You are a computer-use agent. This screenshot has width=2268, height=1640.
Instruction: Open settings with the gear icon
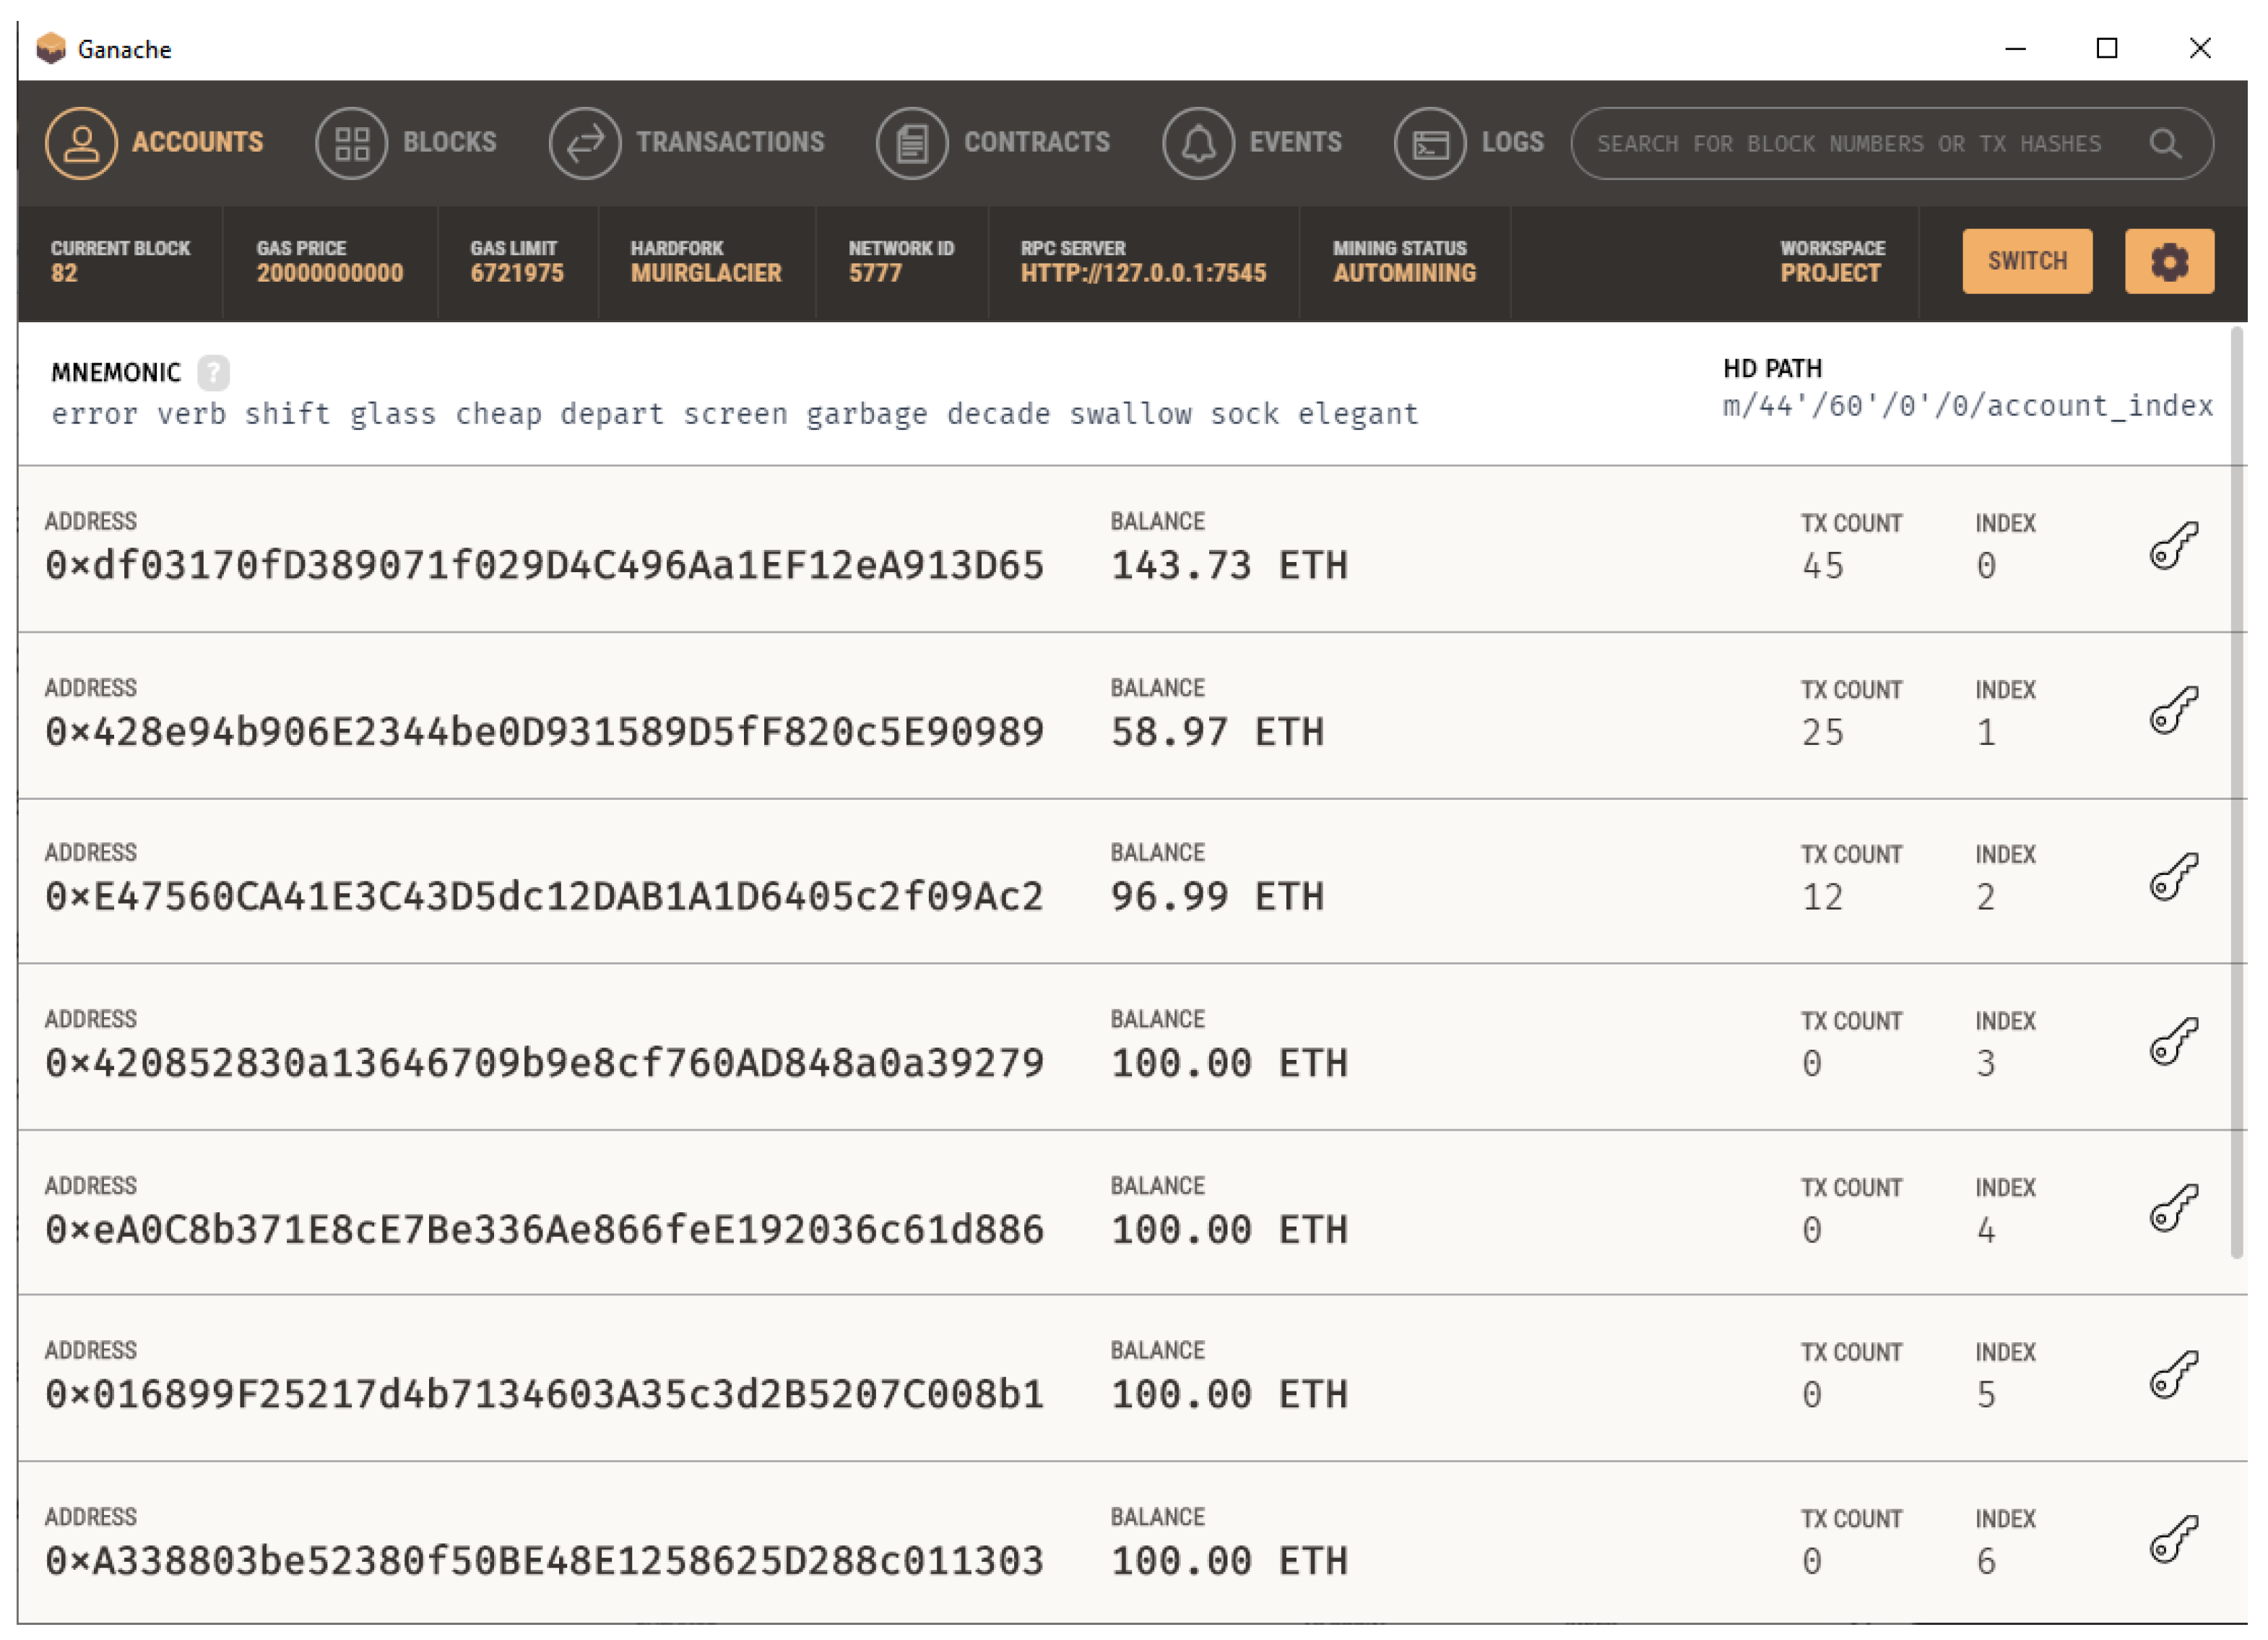(2168, 262)
